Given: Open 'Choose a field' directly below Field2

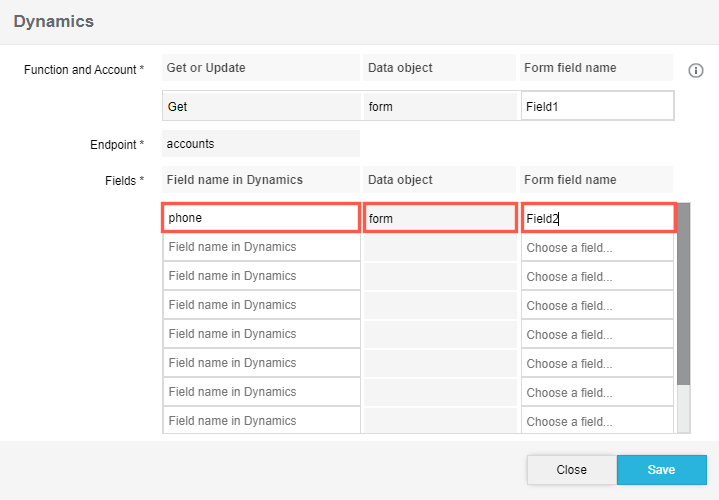Looking at the screenshot, I should [597, 247].
